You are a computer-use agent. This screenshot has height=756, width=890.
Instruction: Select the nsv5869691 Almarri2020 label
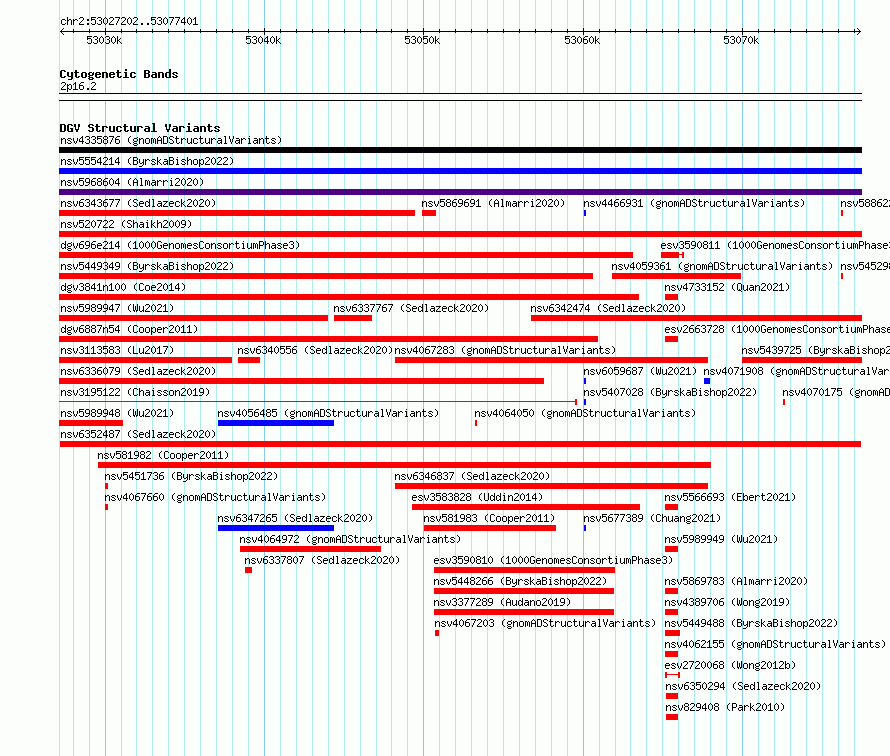(x=493, y=203)
